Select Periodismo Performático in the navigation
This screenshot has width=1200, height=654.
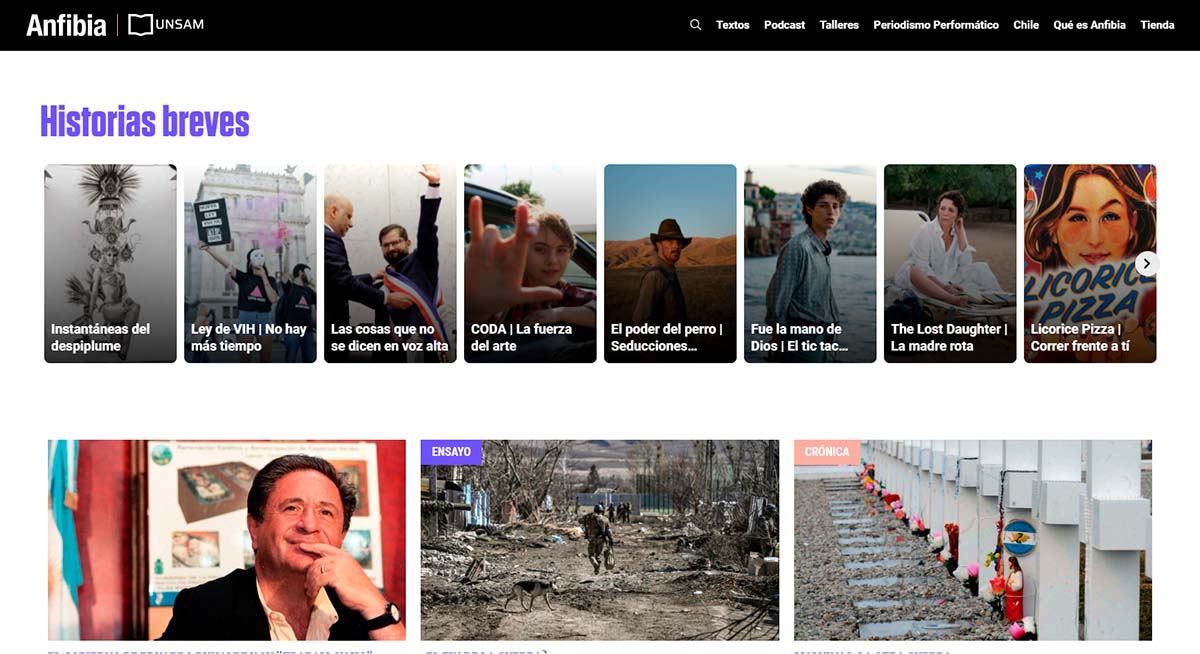(936, 25)
